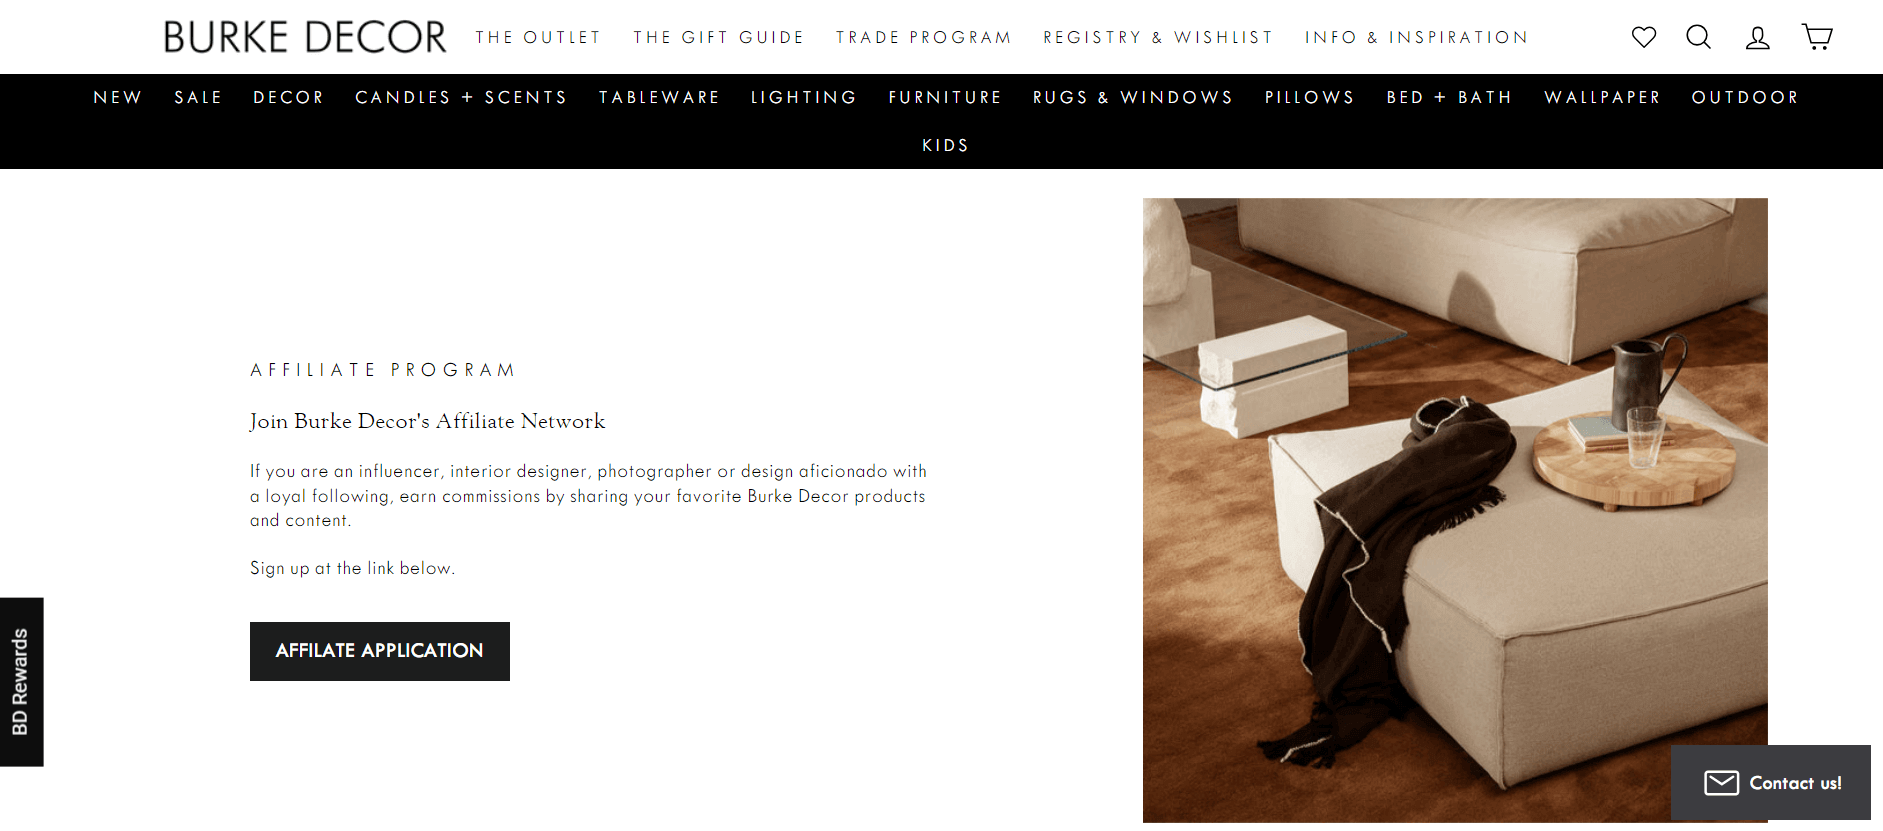Screen dimensions: 1883x831
Task: Expand Info & Inspiration menu
Action: (1417, 38)
